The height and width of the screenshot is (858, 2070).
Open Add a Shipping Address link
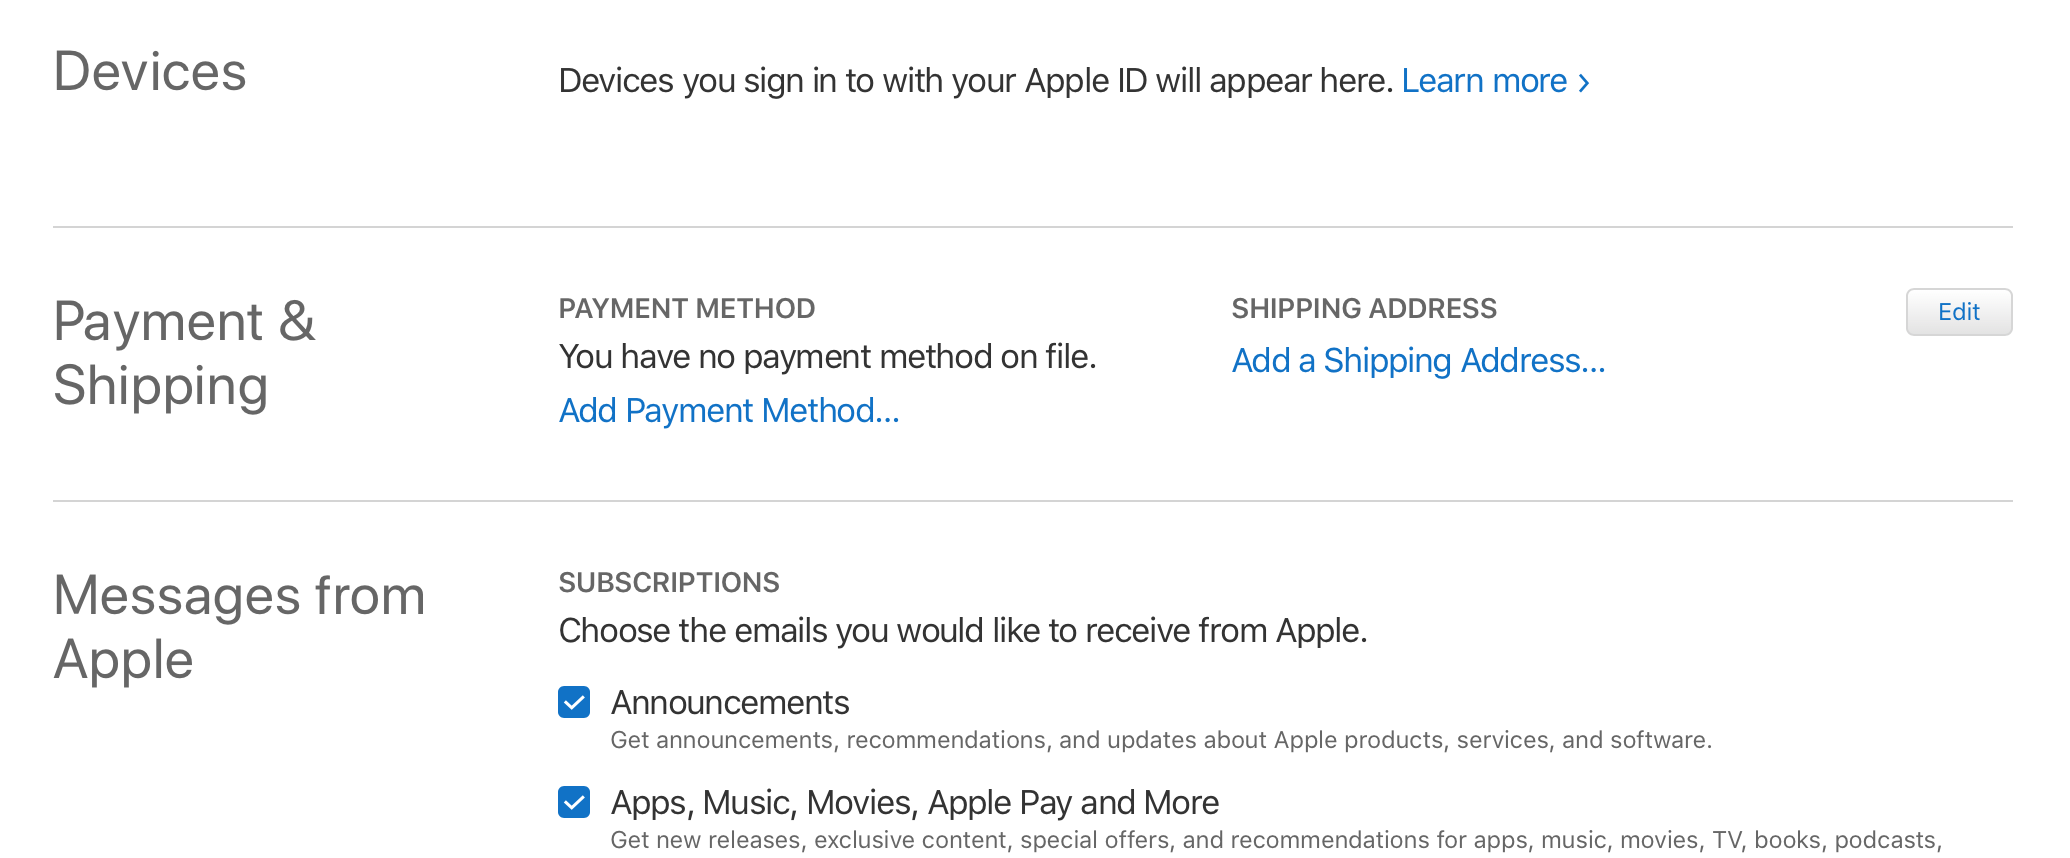point(1418,361)
